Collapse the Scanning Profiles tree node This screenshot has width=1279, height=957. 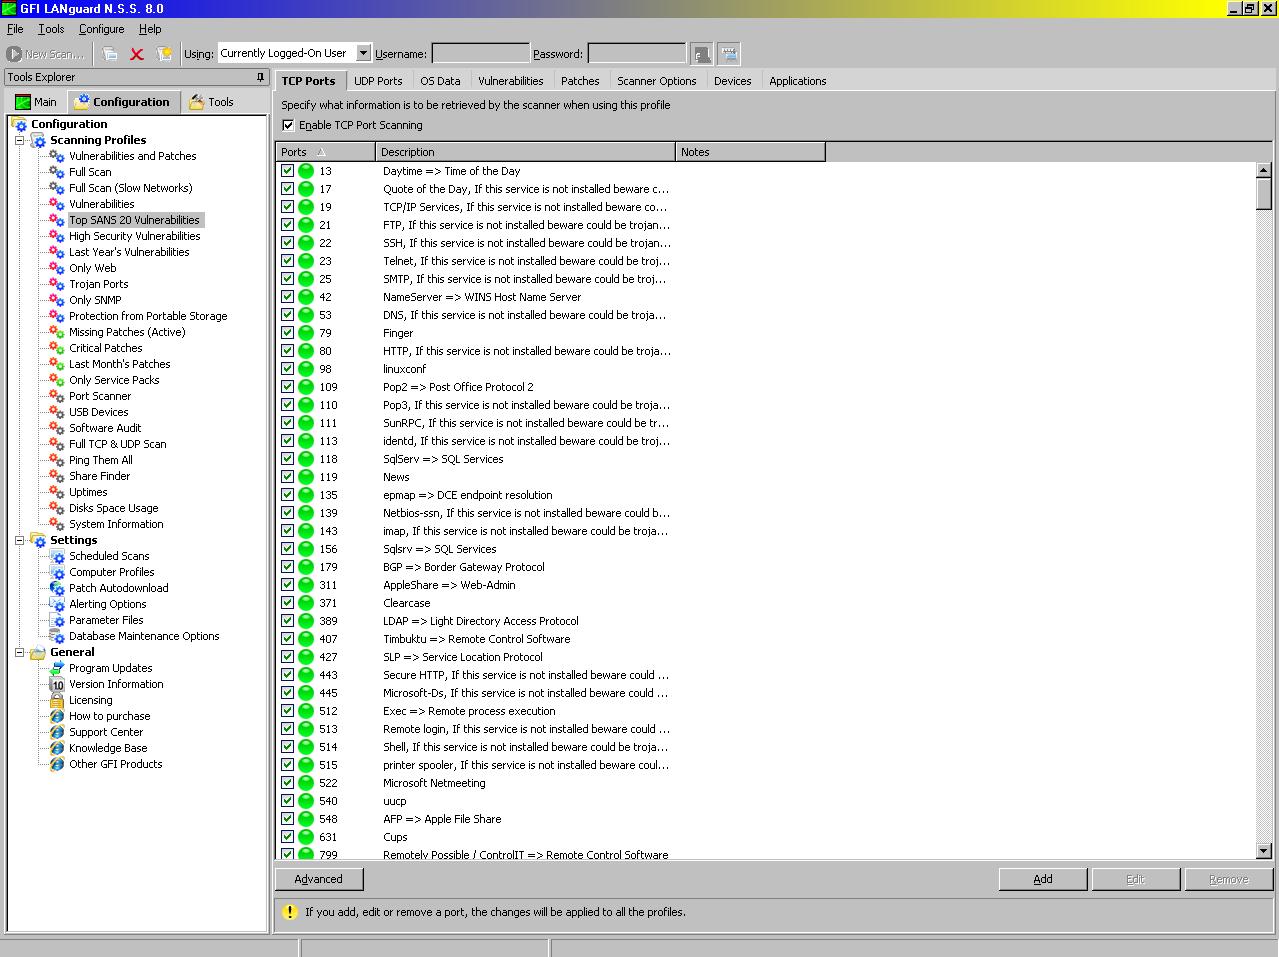tap(19, 140)
